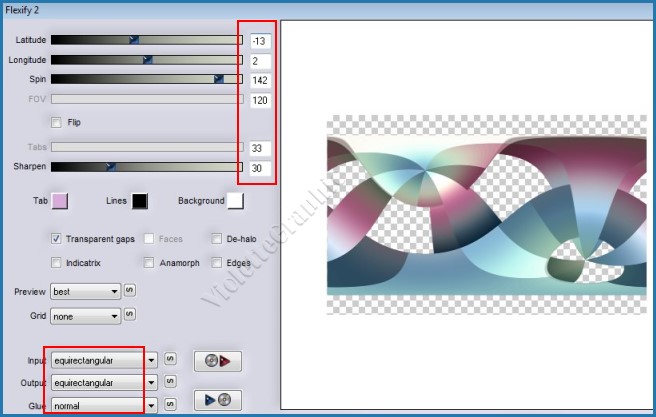Screen dimensions: 656x417
Task: Turn on the Anamorph checkbox
Action: click(149, 263)
